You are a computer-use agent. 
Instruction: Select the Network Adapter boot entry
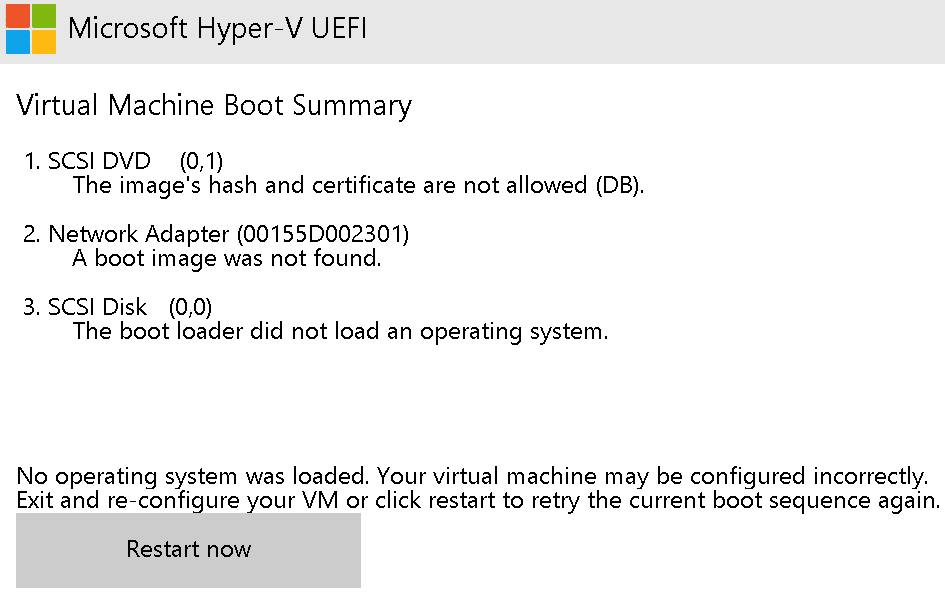click(216, 234)
